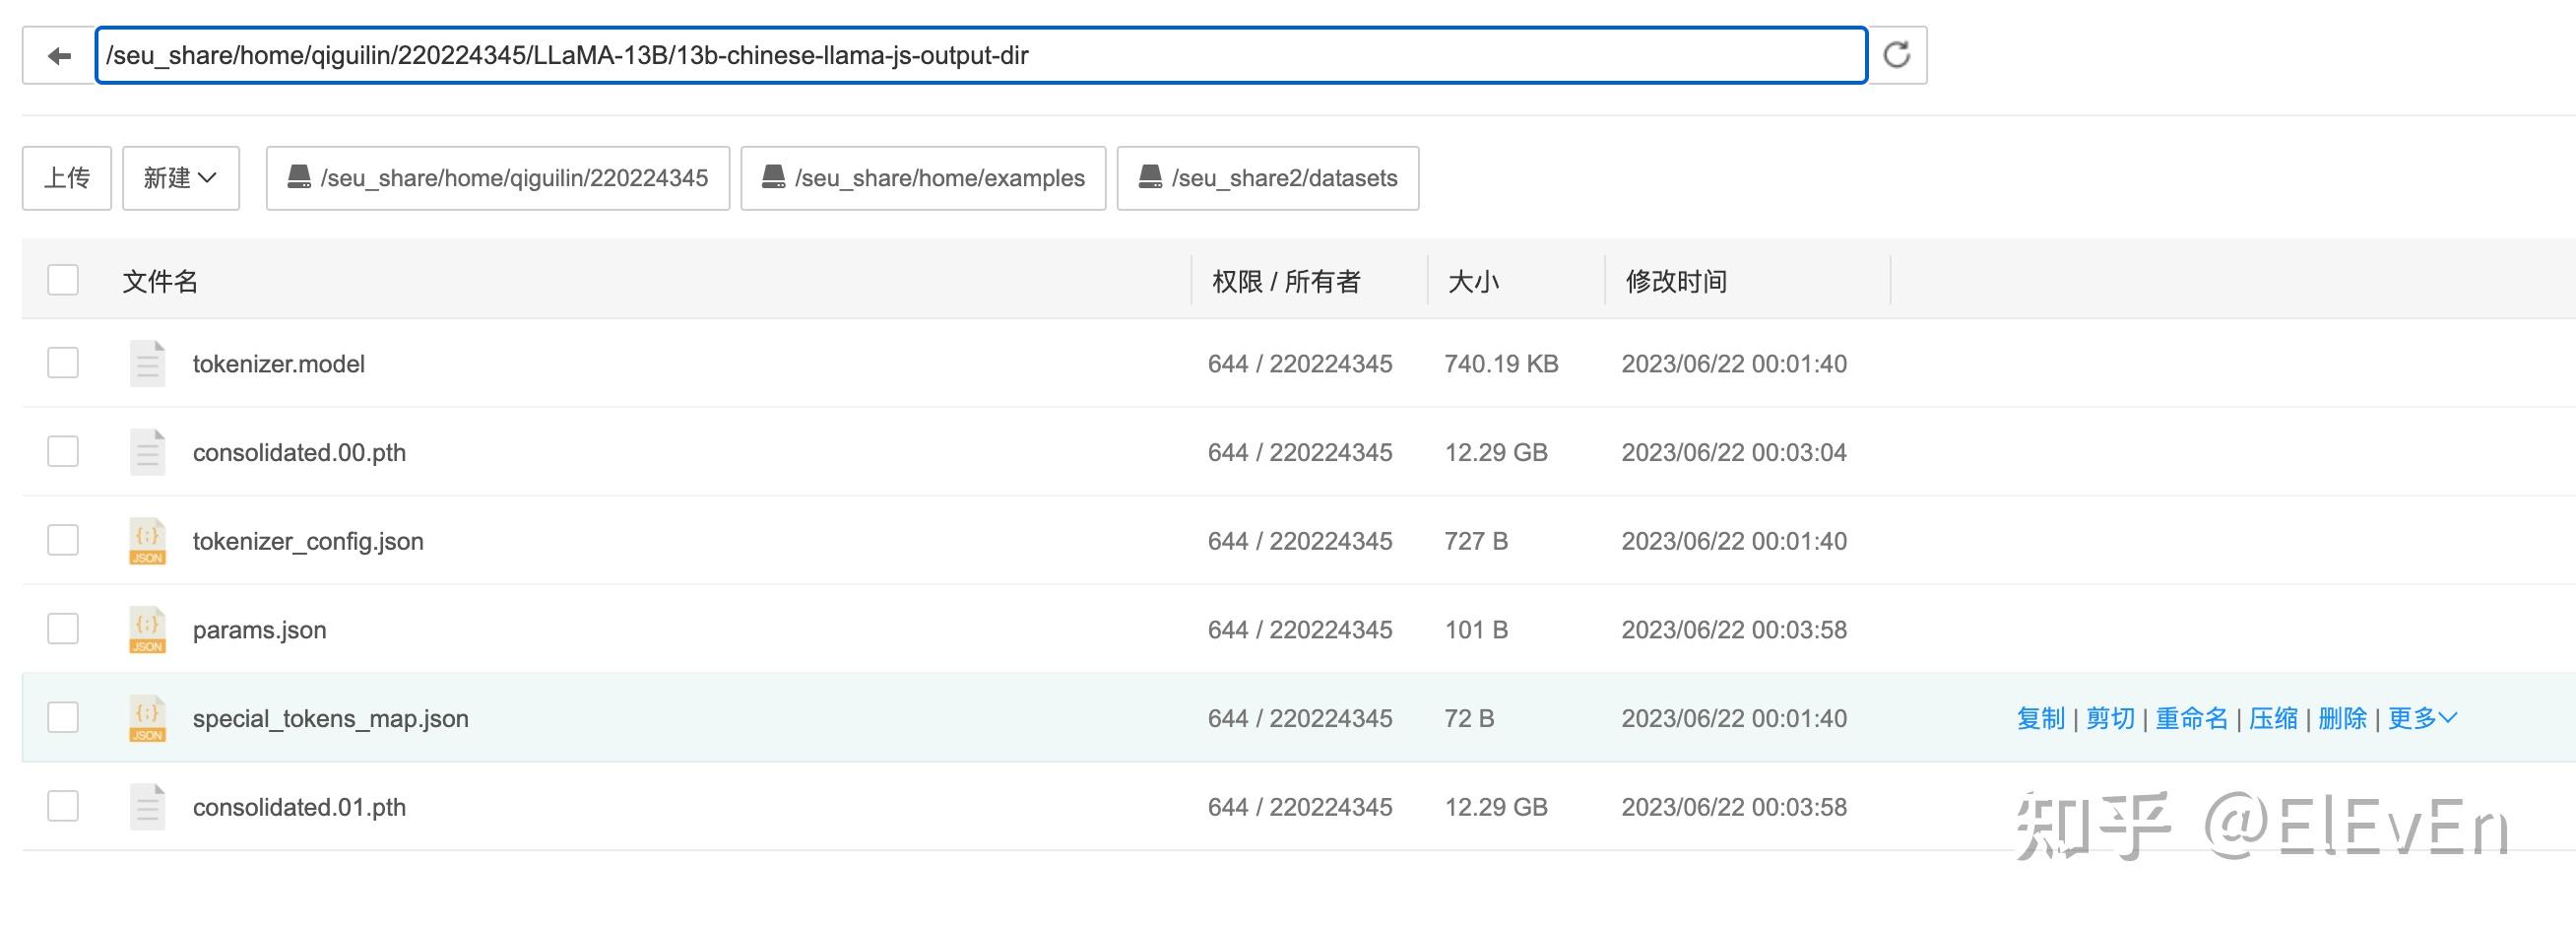Click the params.json JSON icon
The image size is (2576, 930).
click(x=147, y=630)
